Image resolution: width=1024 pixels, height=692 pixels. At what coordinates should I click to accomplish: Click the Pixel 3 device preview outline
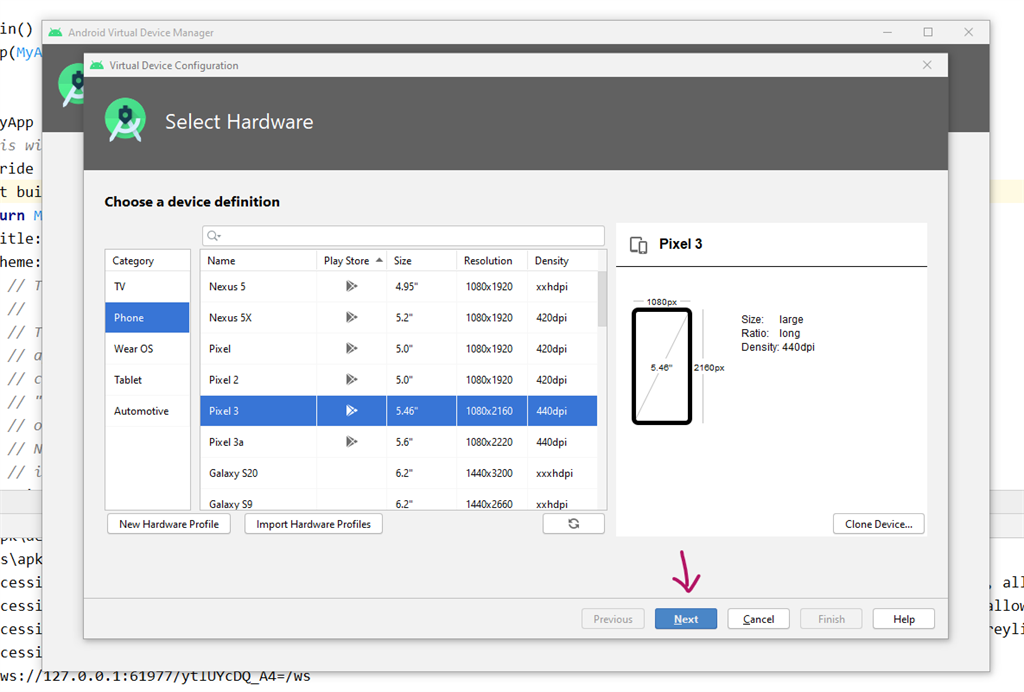coord(661,367)
